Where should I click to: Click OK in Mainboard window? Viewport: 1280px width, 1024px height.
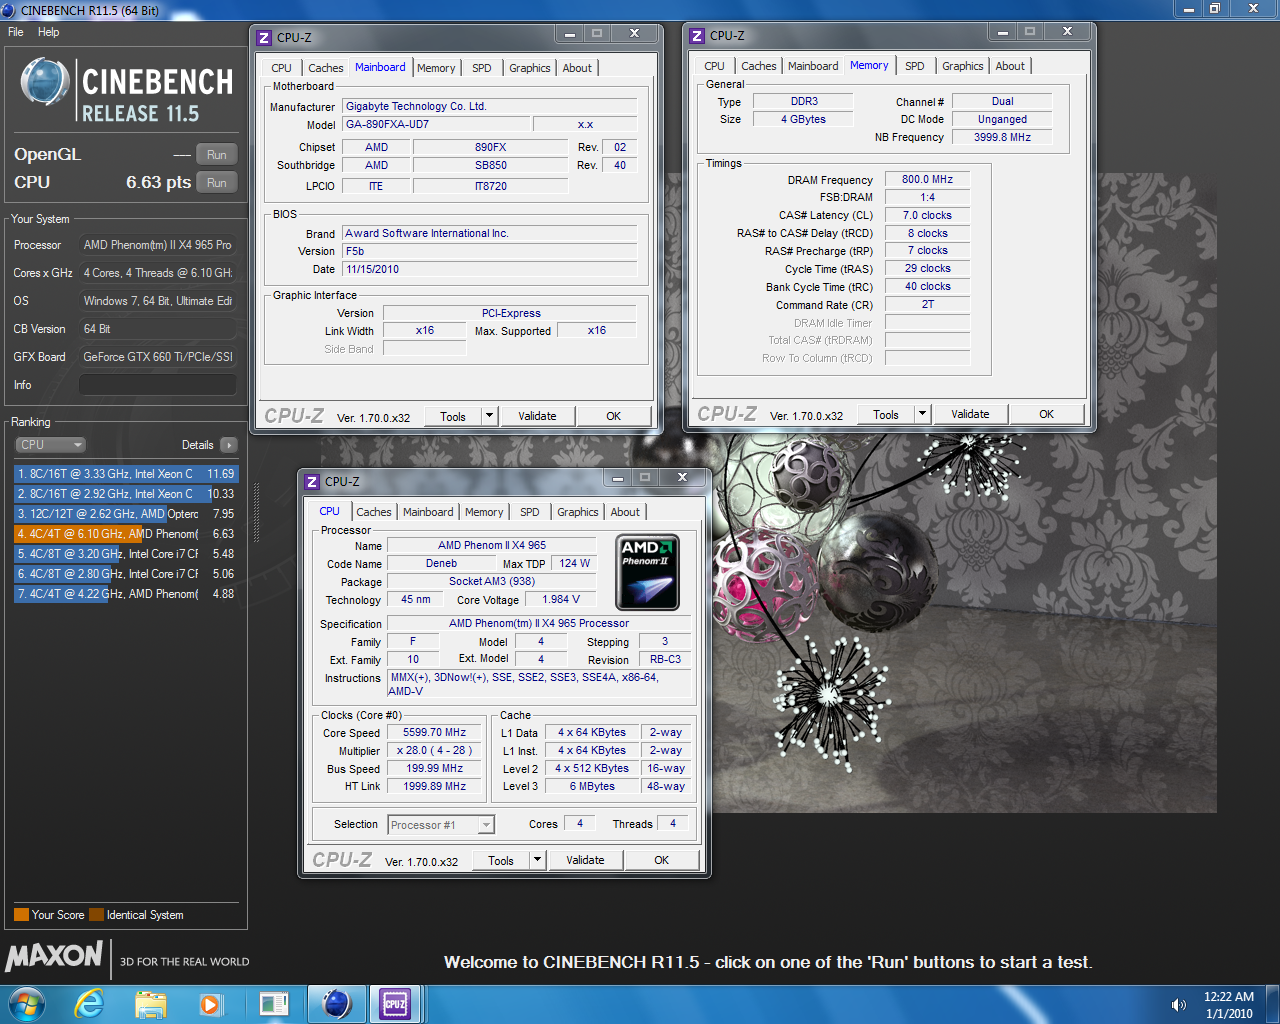613,416
